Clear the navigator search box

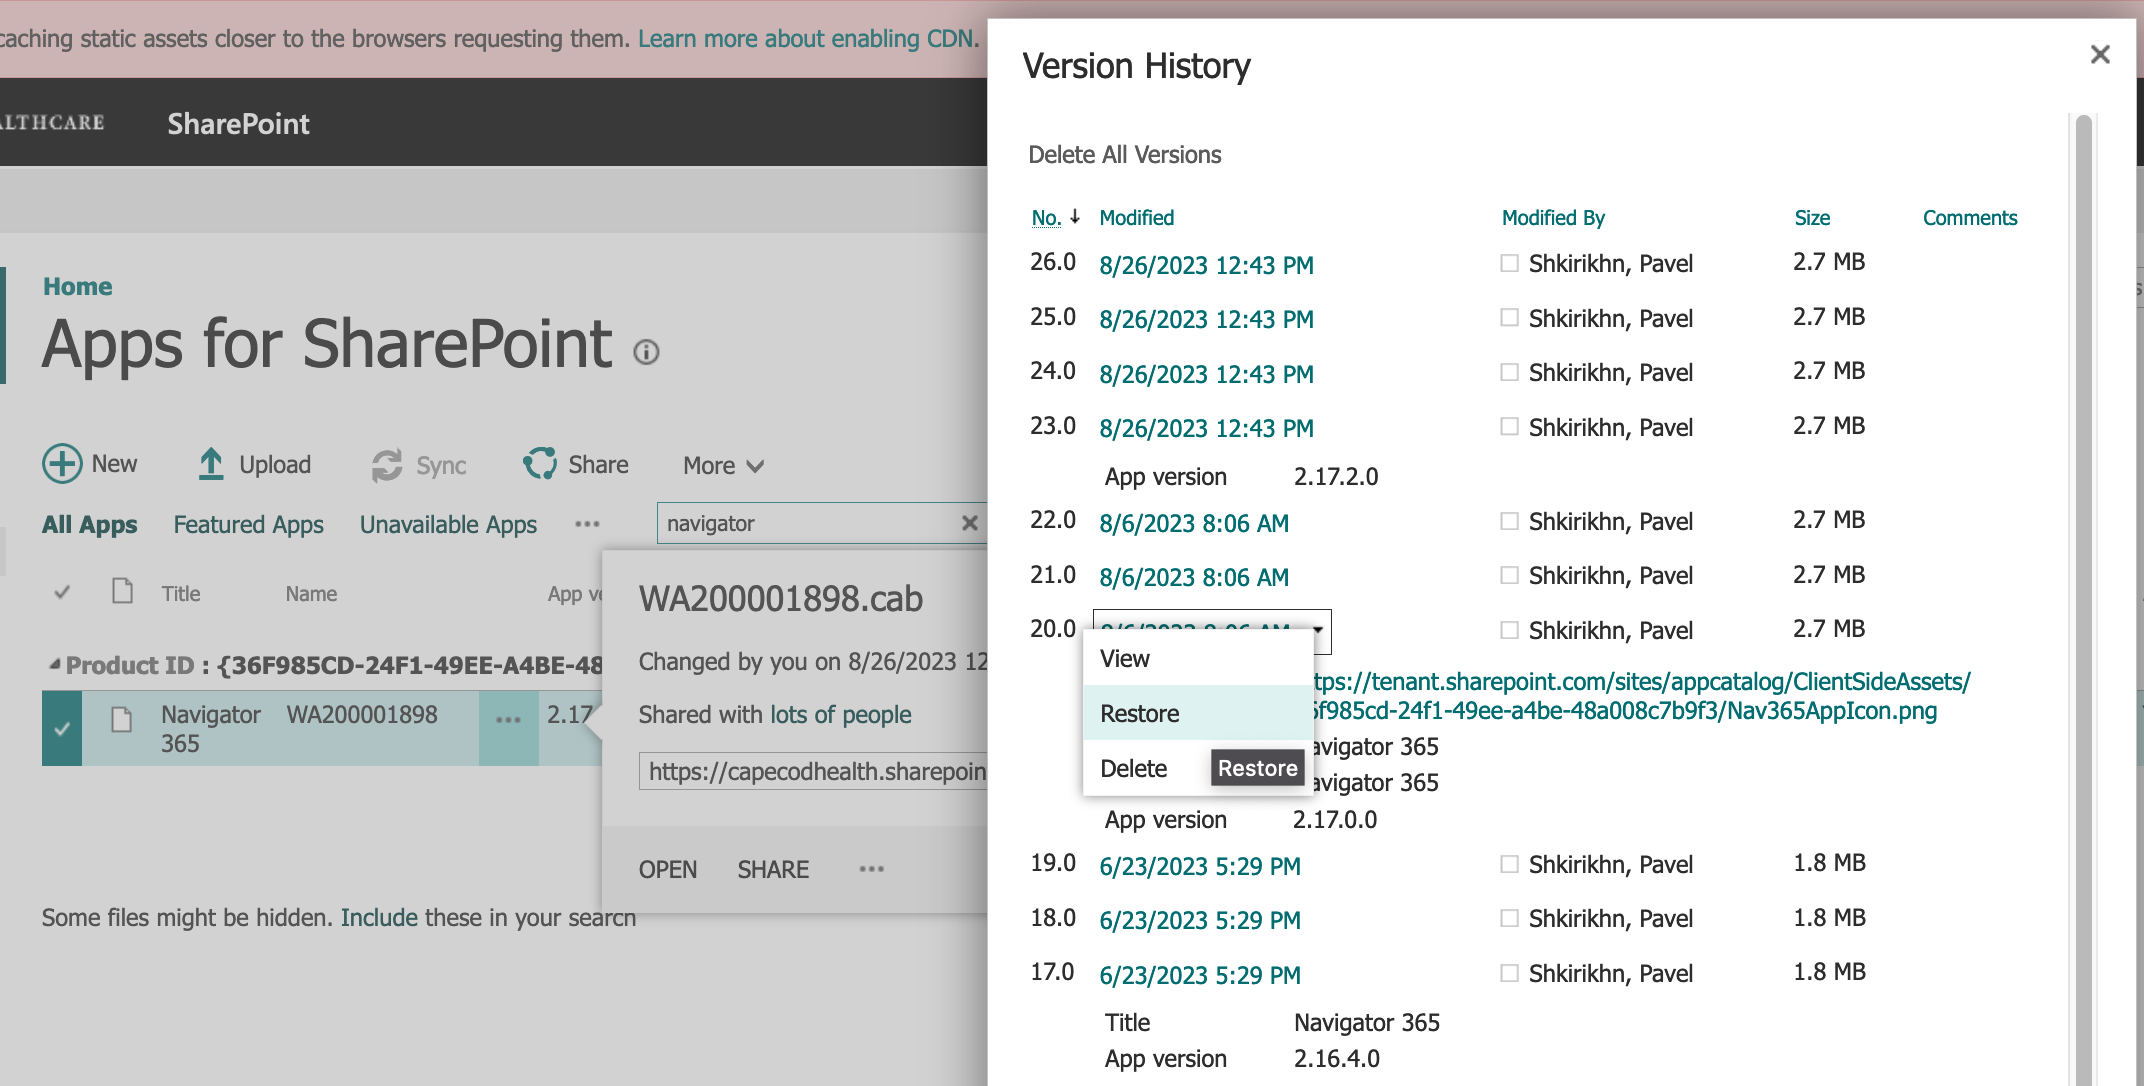coord(969,523)
